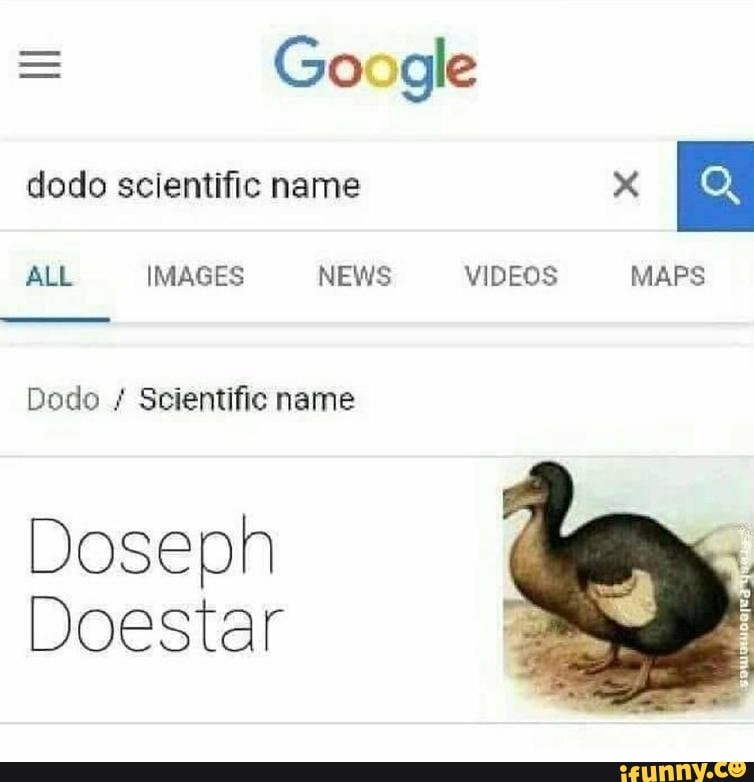The image size is (754, 782).
Task: Click the blue underline beneath ALL tab
Action: click(55, 320)
